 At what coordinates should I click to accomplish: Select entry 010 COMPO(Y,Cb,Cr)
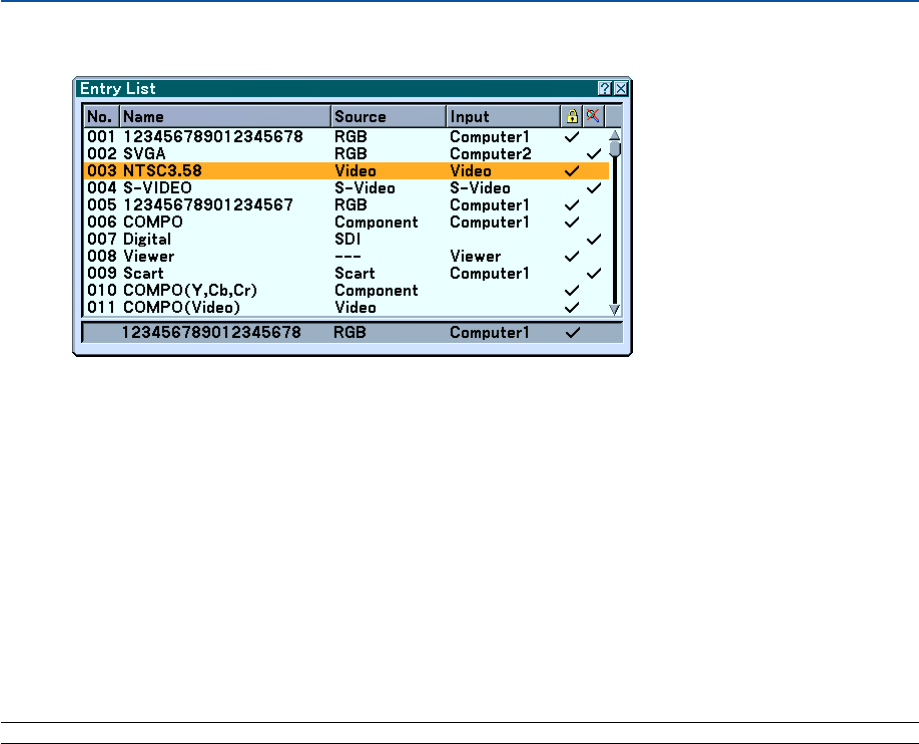[x=346, y=290]
